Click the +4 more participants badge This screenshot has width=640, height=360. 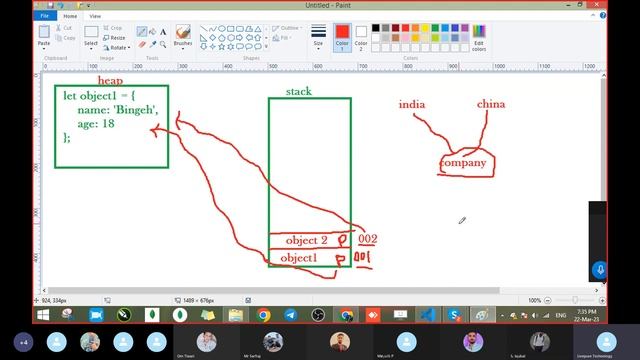click(23, 342)
